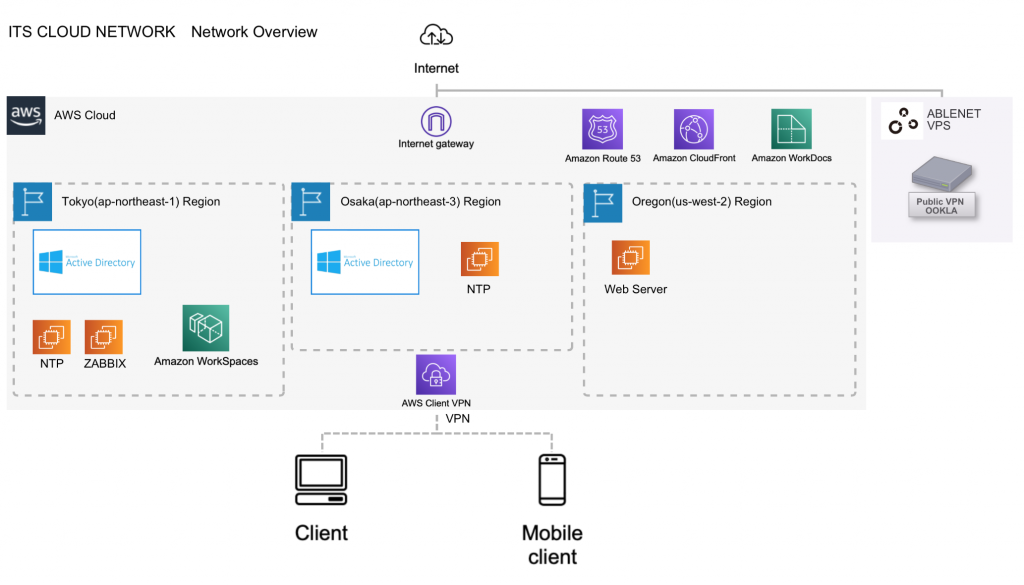Click the NTP instance icon in Tokyo region
Viewport: 1024px width, 585px height.
click(x=52, y=337)
